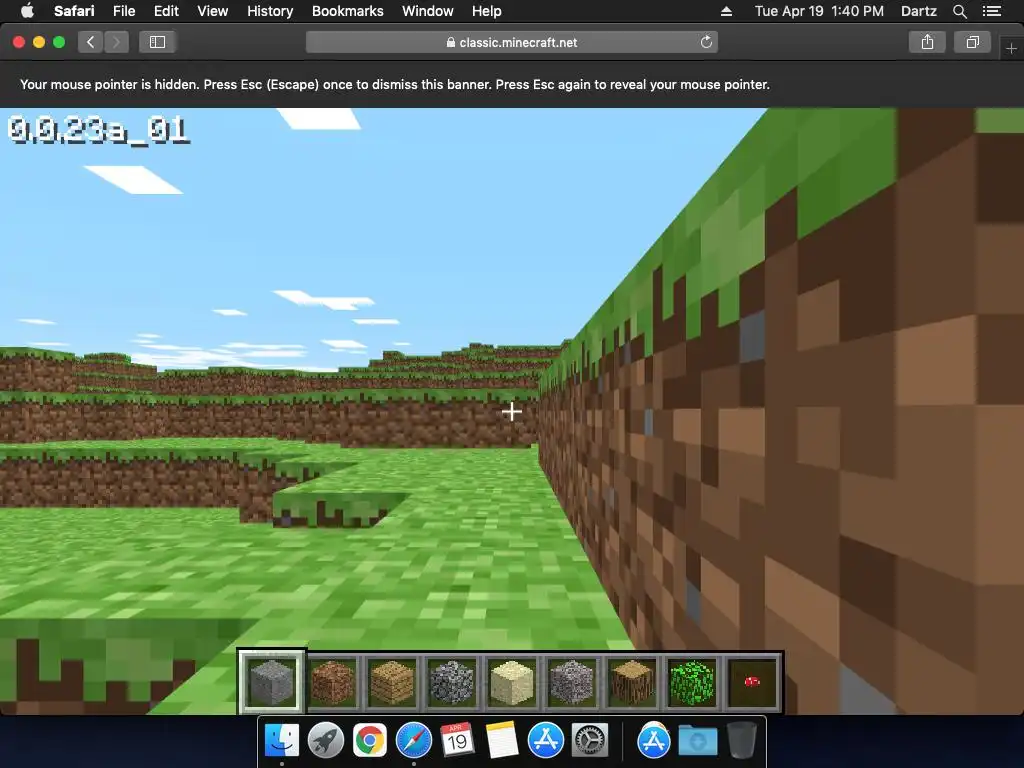
Task: Open Finder from the Dock
Action: tap(282, 741)
